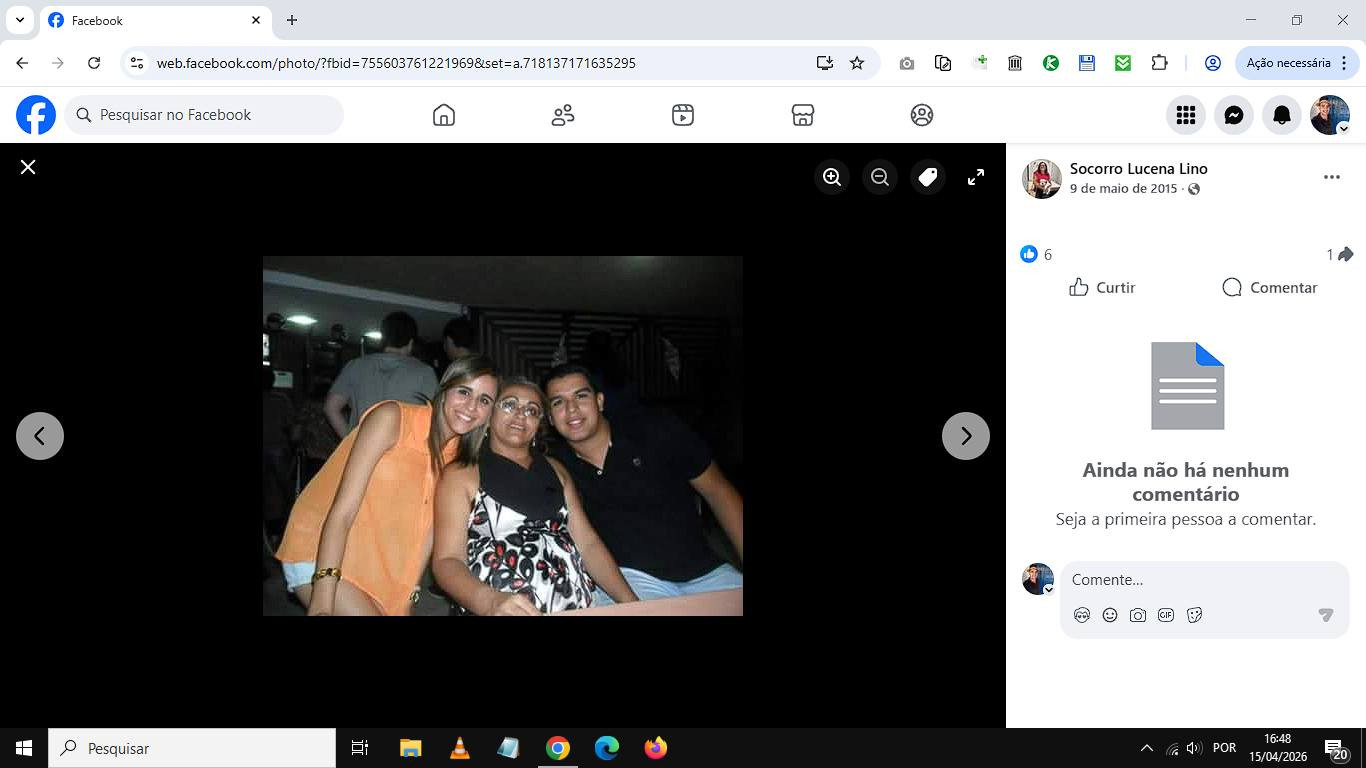Bookmark this page with the star
The width and height of the screenshot is (1366, 768).
pyautogui.click(x=857, y=63)
